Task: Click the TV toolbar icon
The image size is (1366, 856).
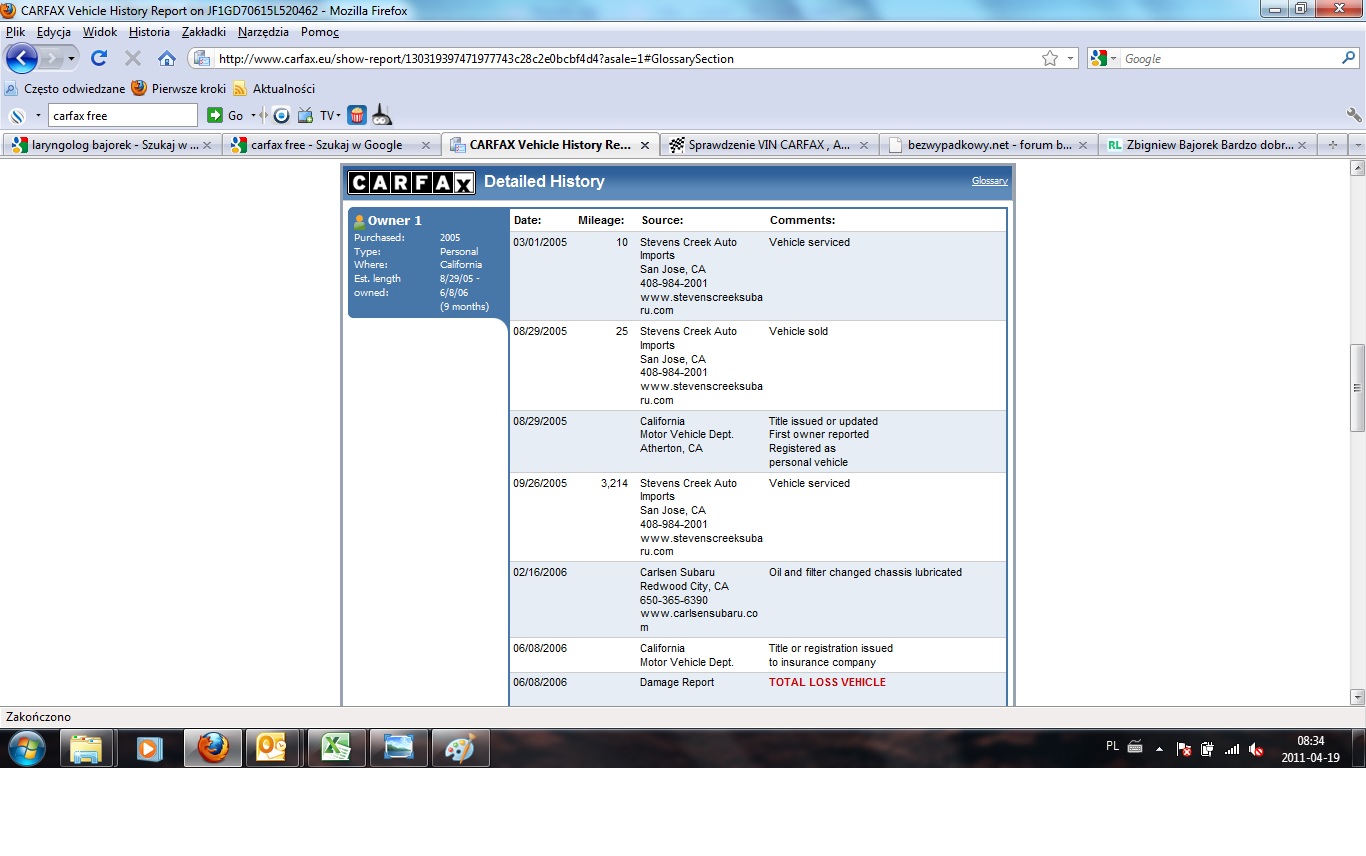Action: click(x=306, y=115)
